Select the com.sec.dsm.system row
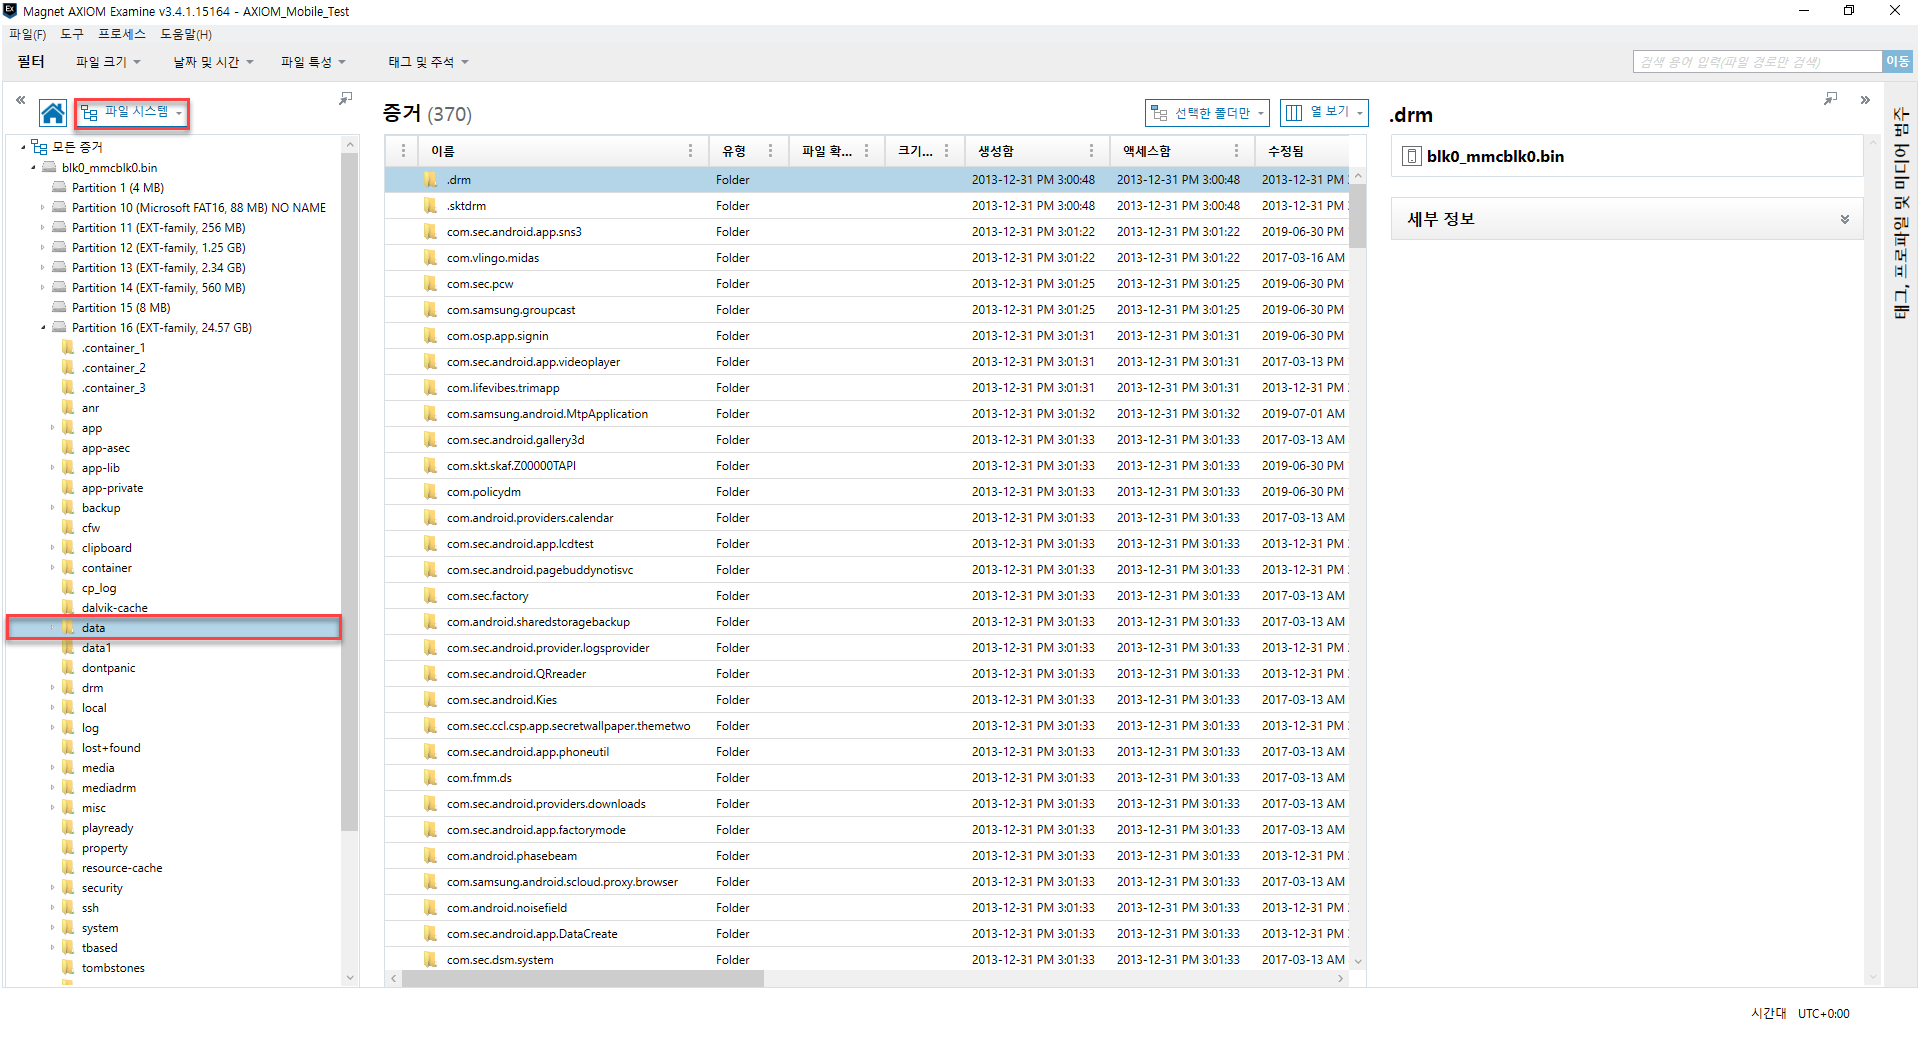Screen dimensions: 1920x1040 tap(867, 960)
